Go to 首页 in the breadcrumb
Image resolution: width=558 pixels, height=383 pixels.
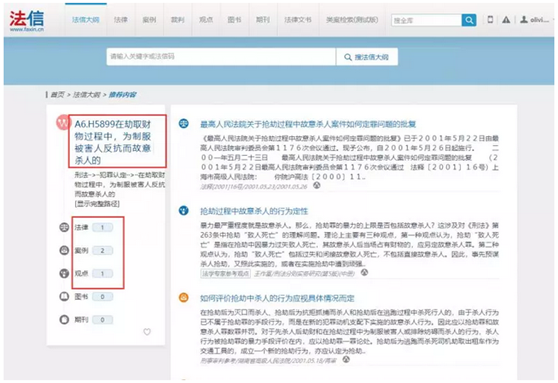58,95
